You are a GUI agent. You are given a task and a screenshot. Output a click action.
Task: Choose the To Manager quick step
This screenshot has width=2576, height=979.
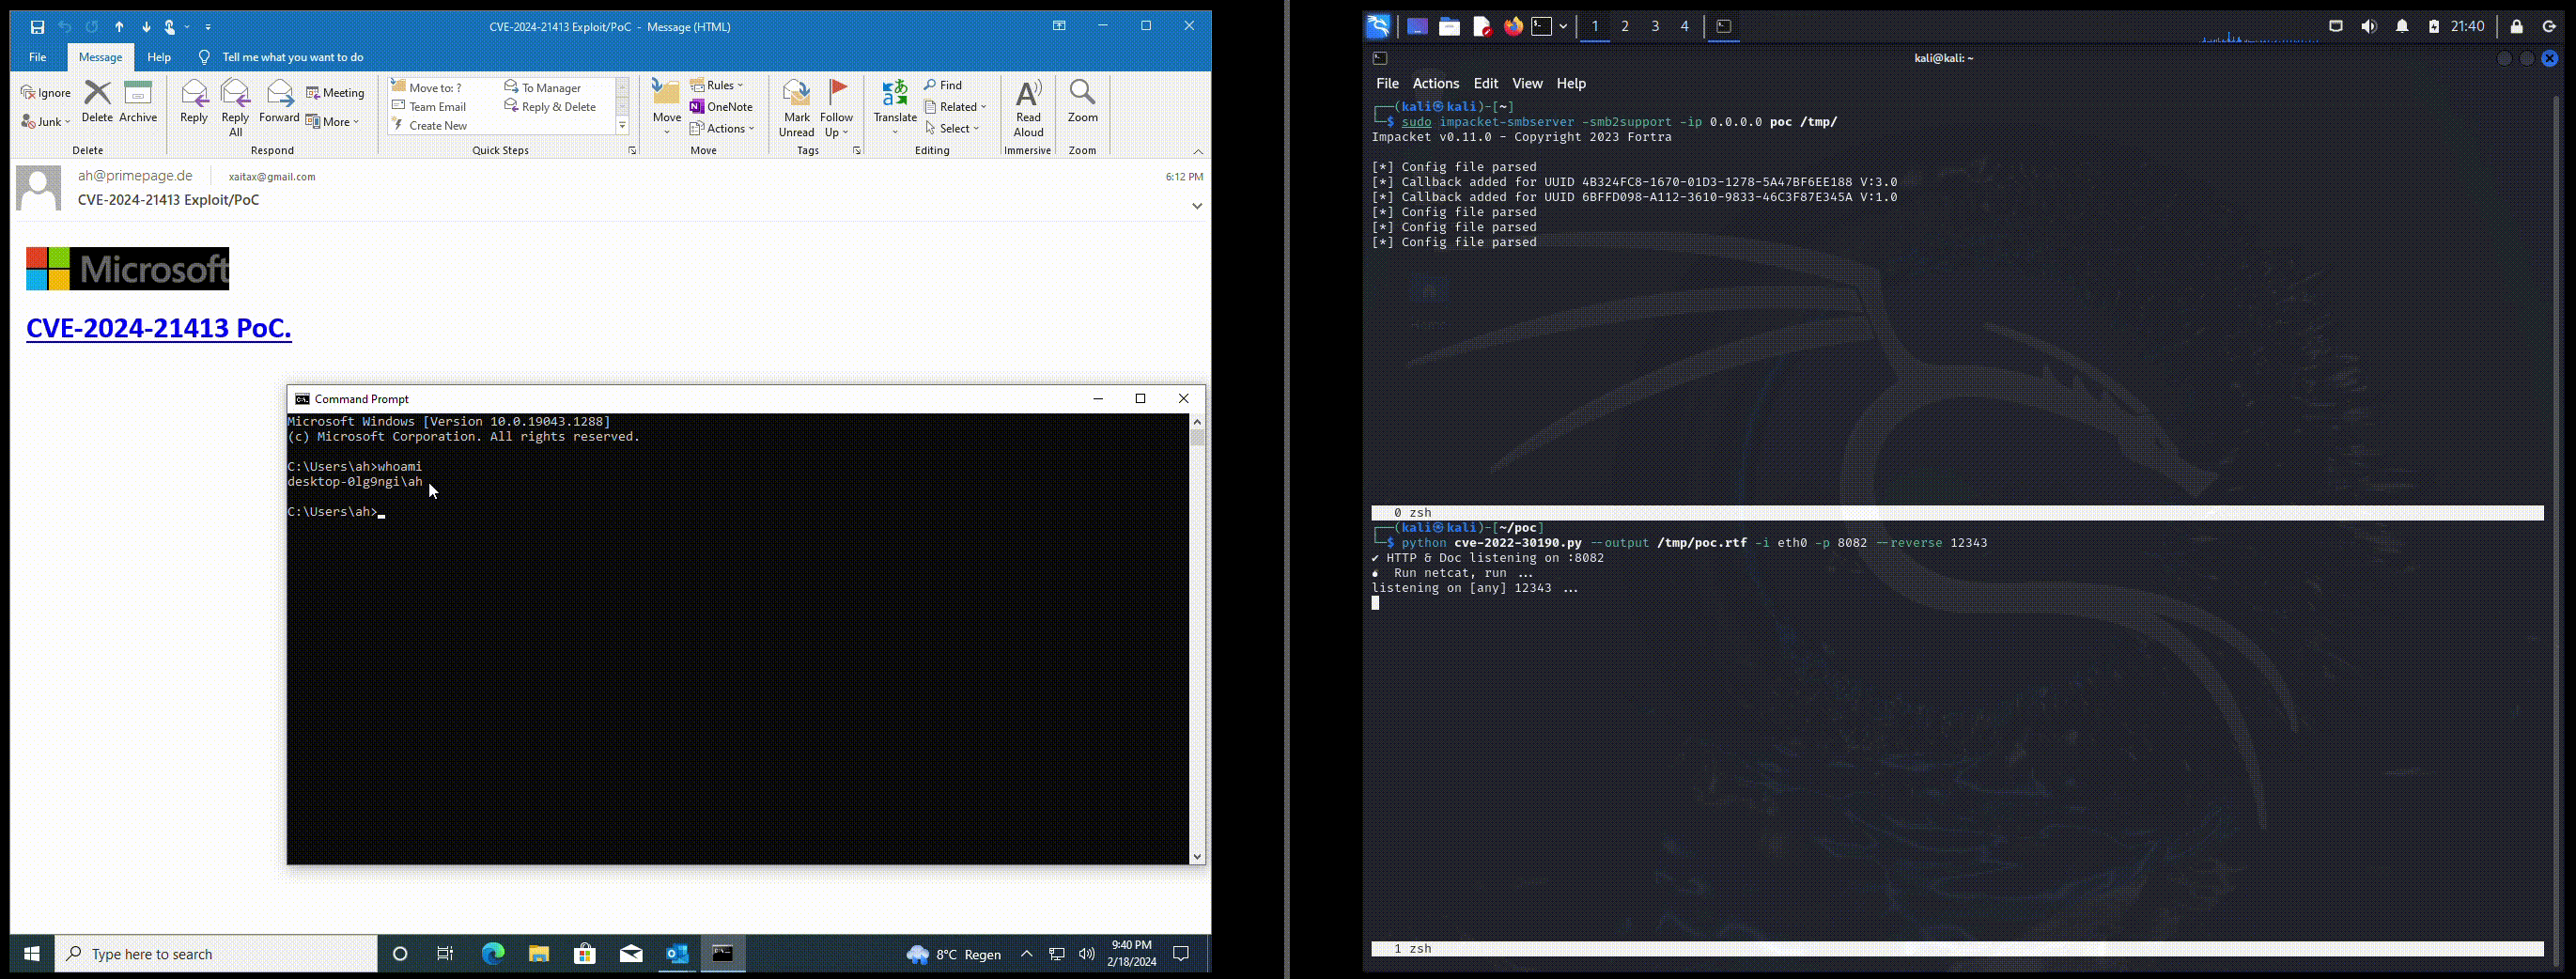544,88
